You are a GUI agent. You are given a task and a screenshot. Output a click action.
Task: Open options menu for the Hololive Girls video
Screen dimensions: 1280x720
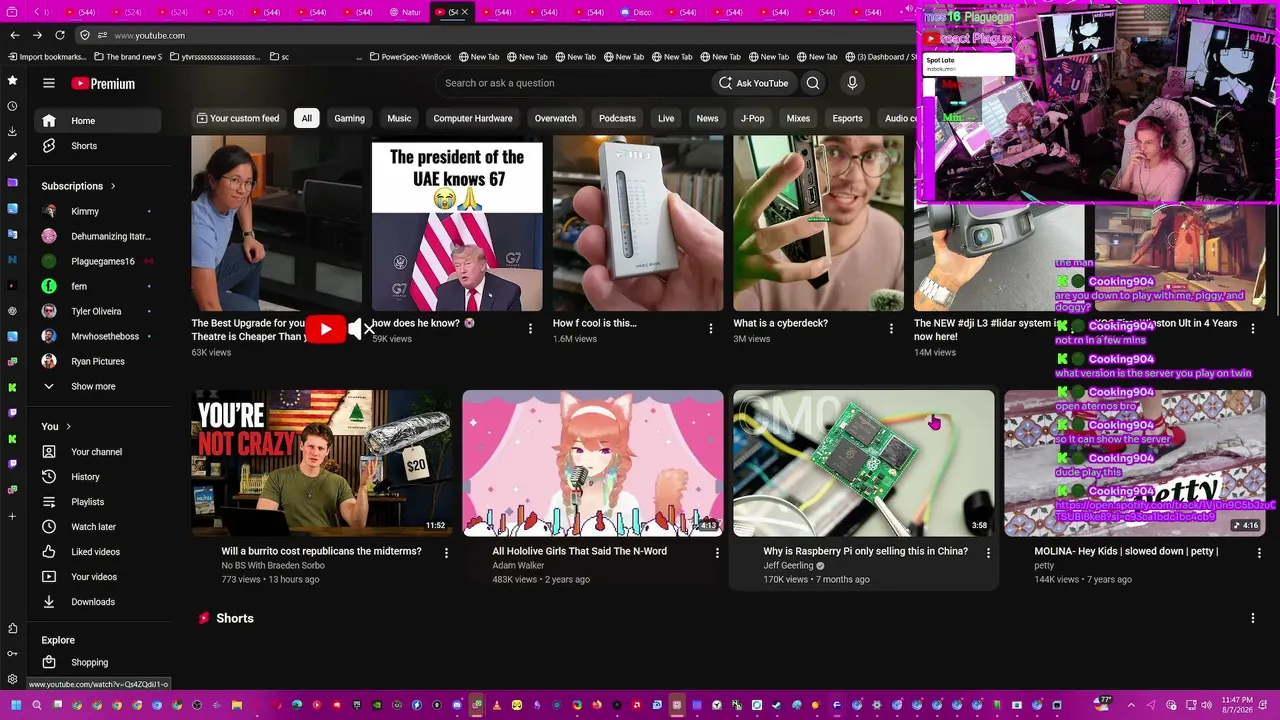pos(717,552)
